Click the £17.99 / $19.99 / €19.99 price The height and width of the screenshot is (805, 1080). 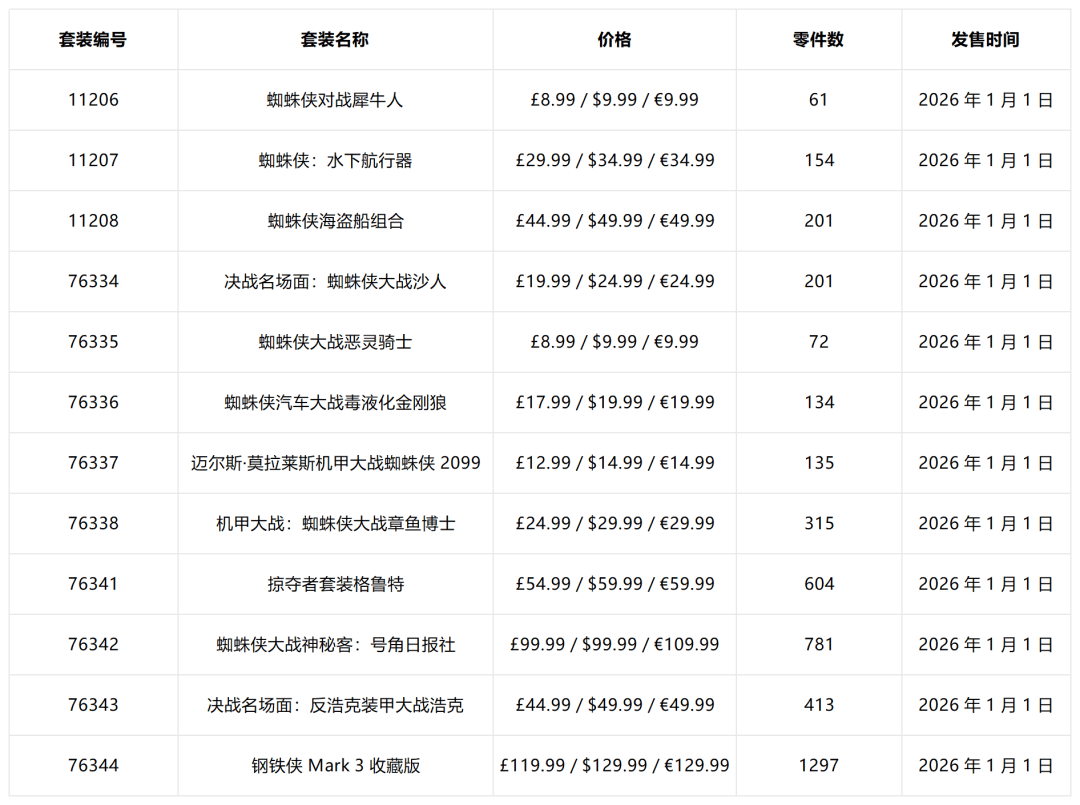(614, 403)
